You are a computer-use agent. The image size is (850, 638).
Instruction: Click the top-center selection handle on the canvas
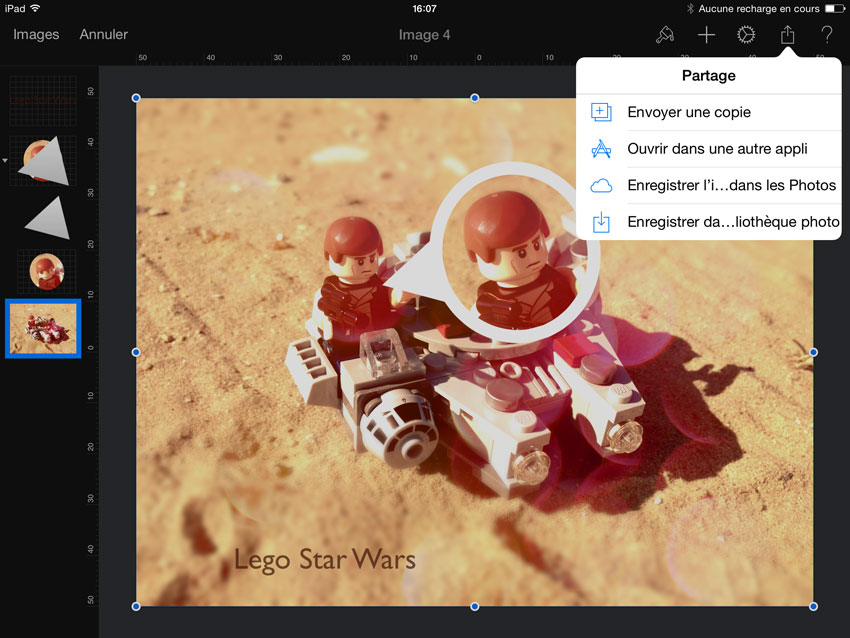[475, 98]
